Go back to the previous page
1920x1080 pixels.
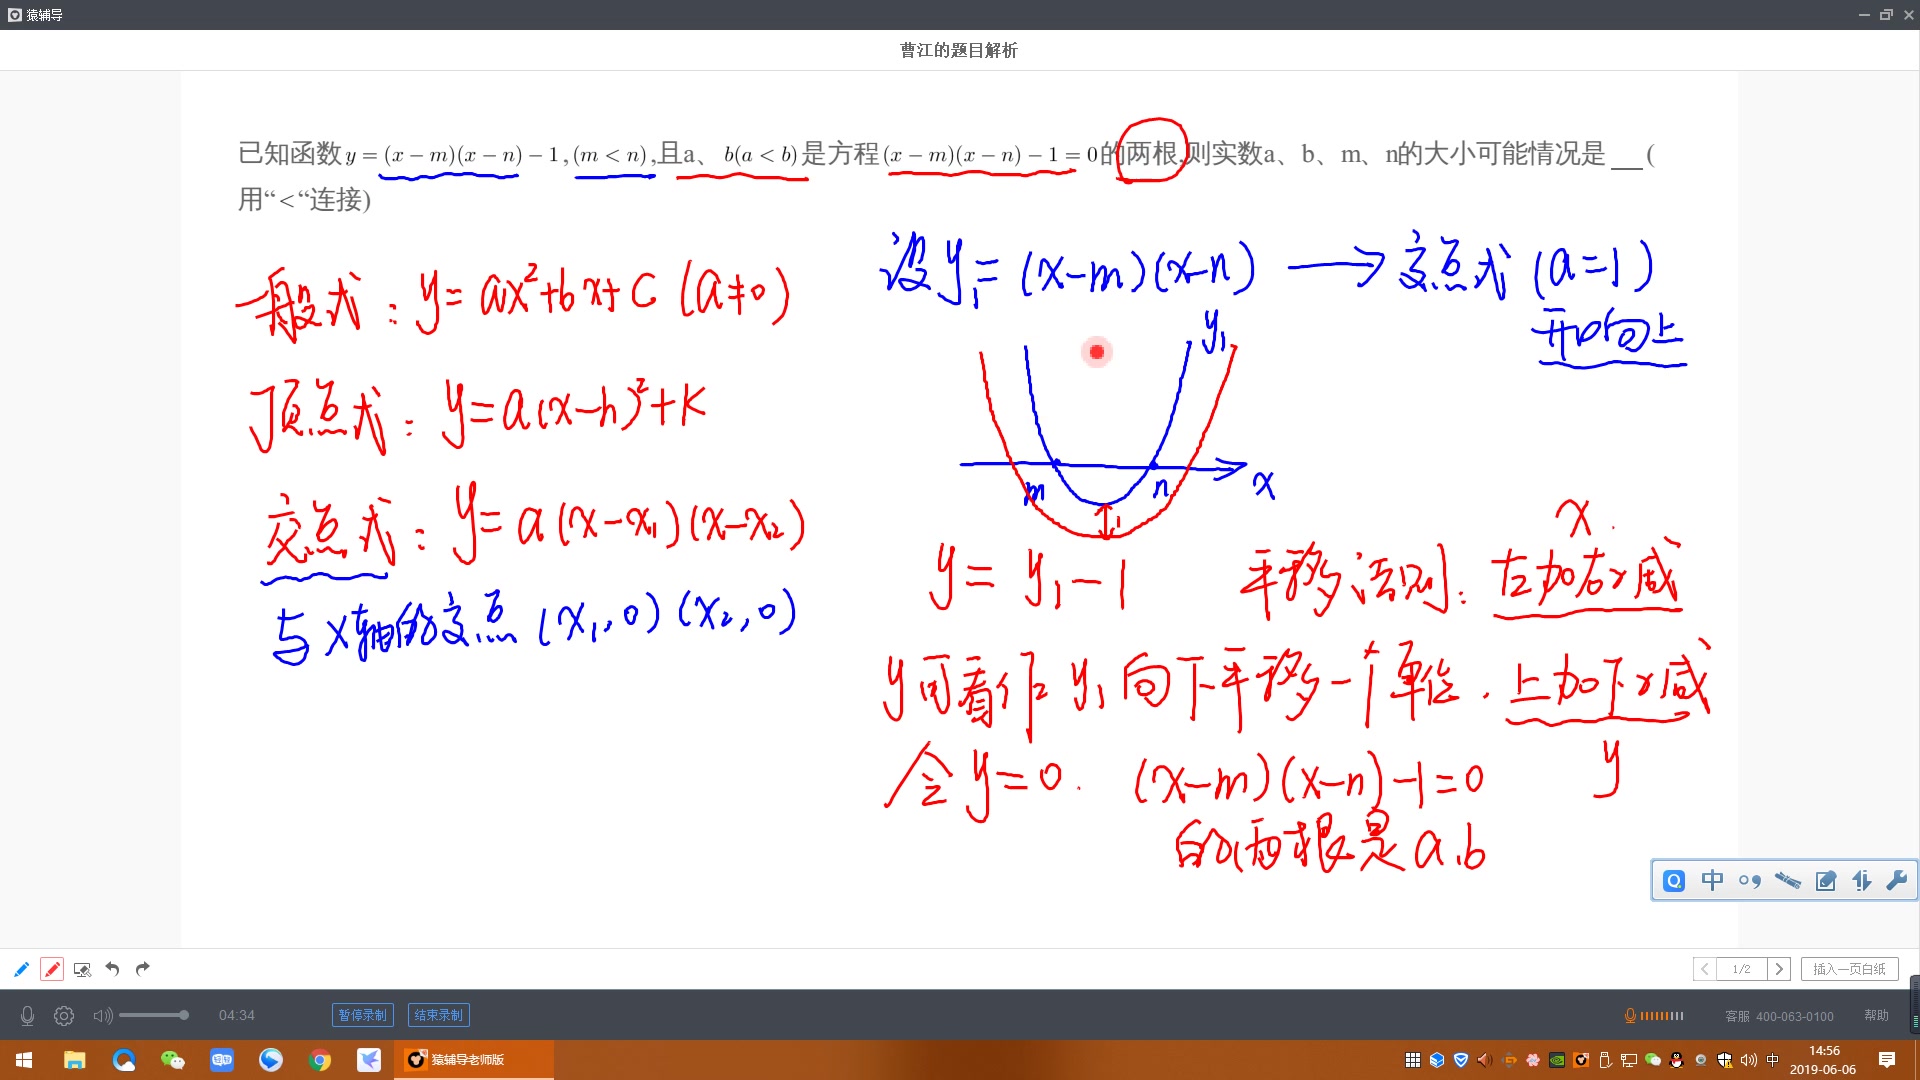coord(1704,969)
